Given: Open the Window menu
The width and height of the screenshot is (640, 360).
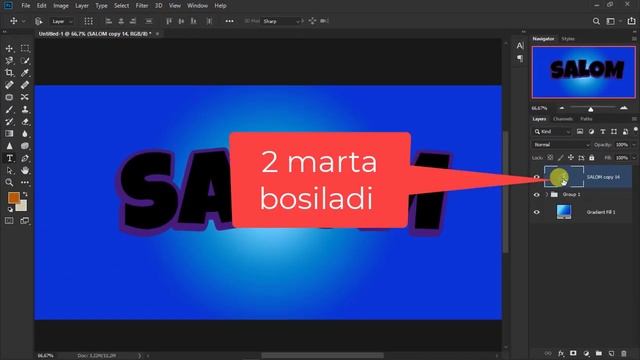Looking at the screenshot, I should (198, 6).
